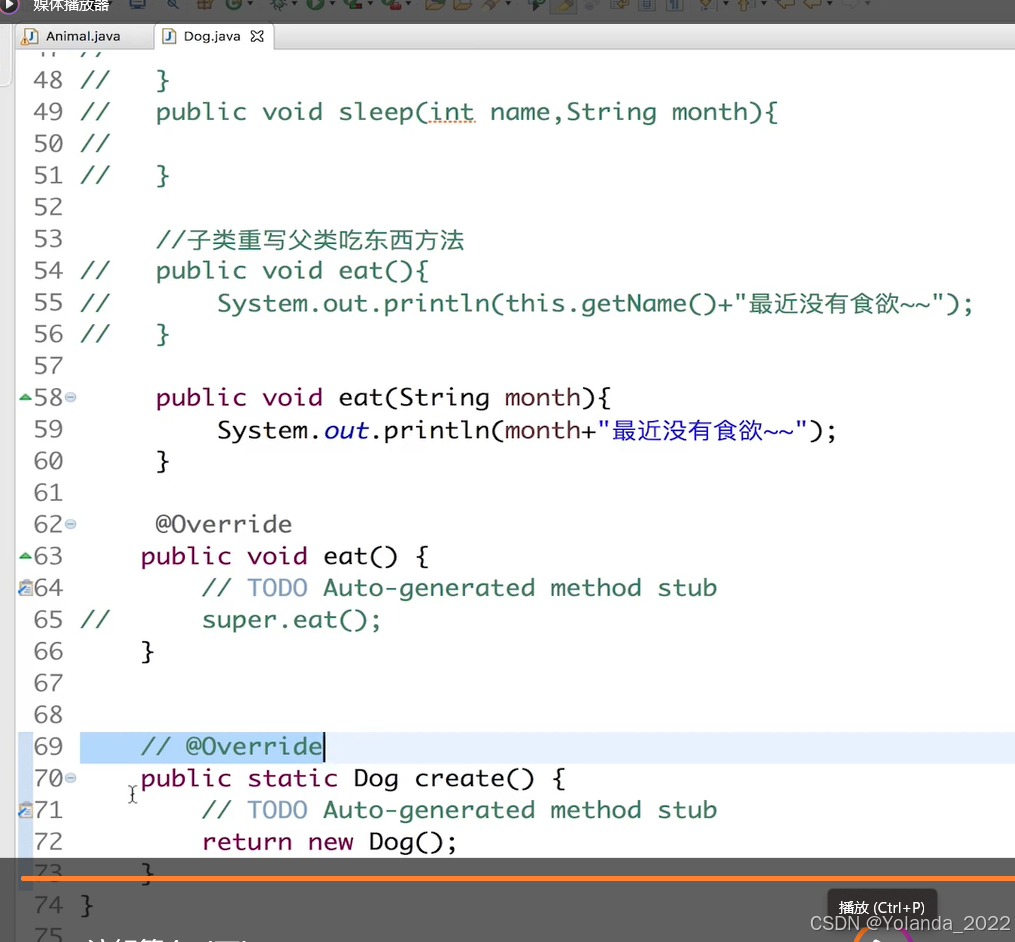Click the '@Override' annotation on line 62
The width and height of the screenshot is (1015, 942).
pos(223,524)
